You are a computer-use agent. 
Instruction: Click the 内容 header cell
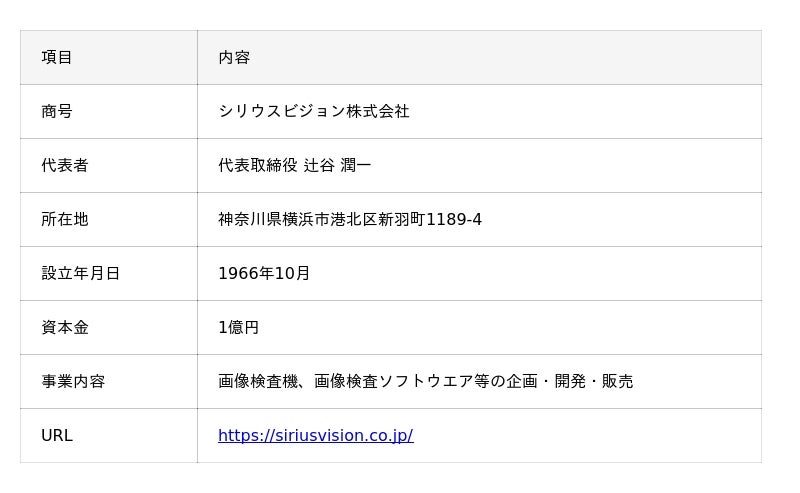click(x=234, y=58)
